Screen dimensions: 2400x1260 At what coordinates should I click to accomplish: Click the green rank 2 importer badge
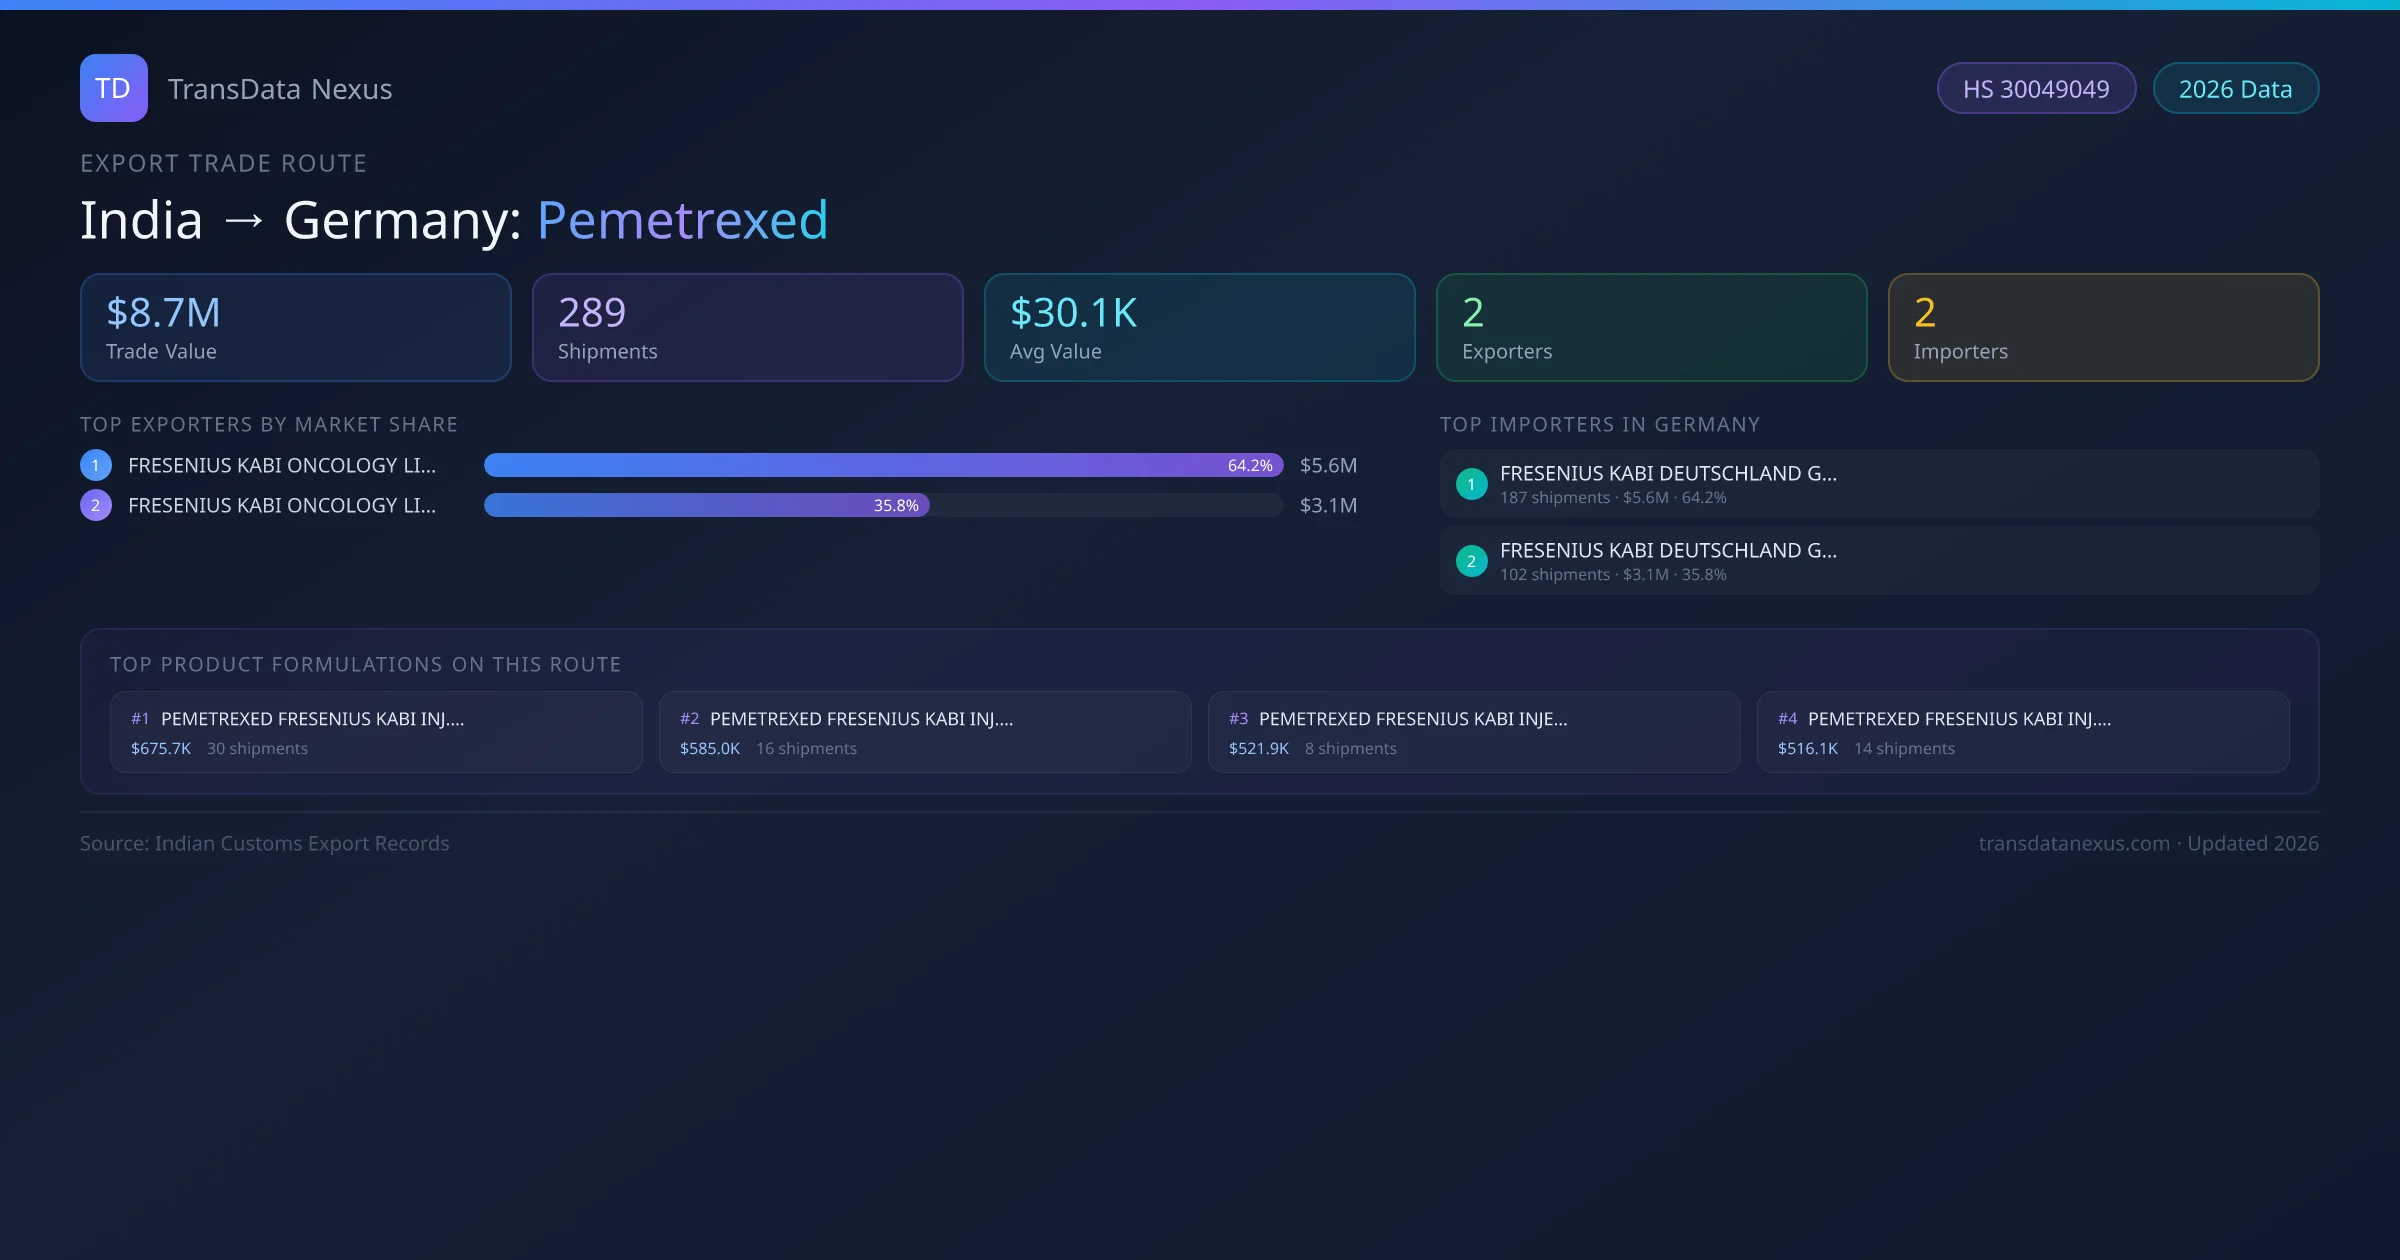click(x=1471, y=561)
